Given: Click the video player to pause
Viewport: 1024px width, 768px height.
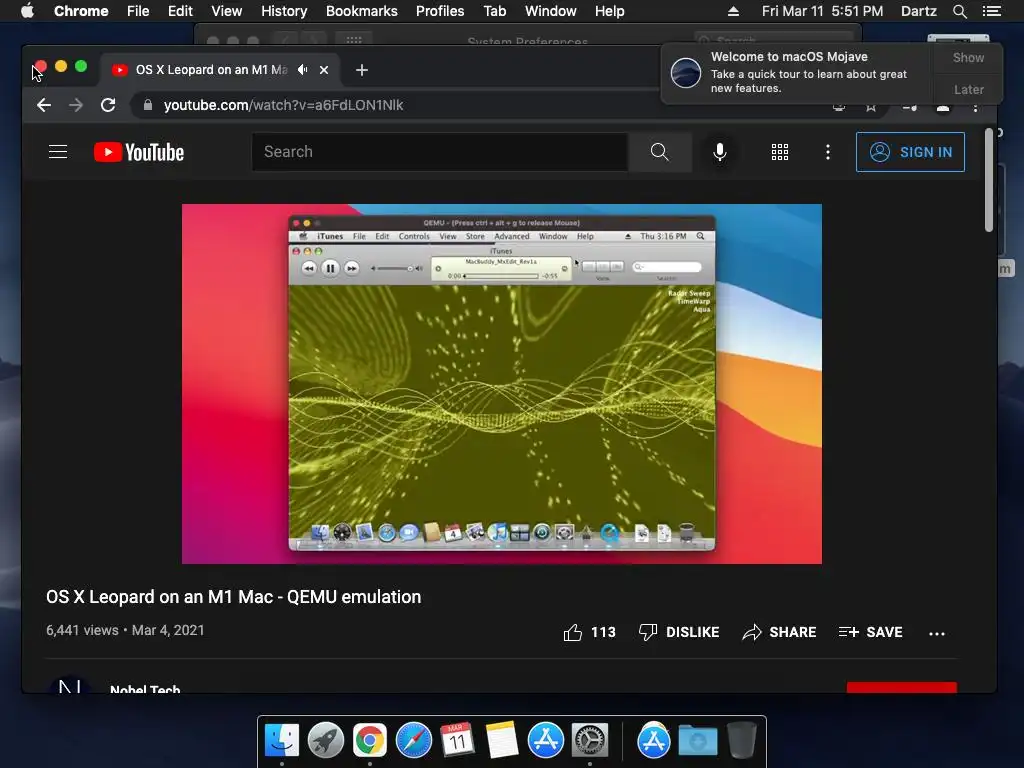Looking at the screenshot, I should tap(502, 384).
